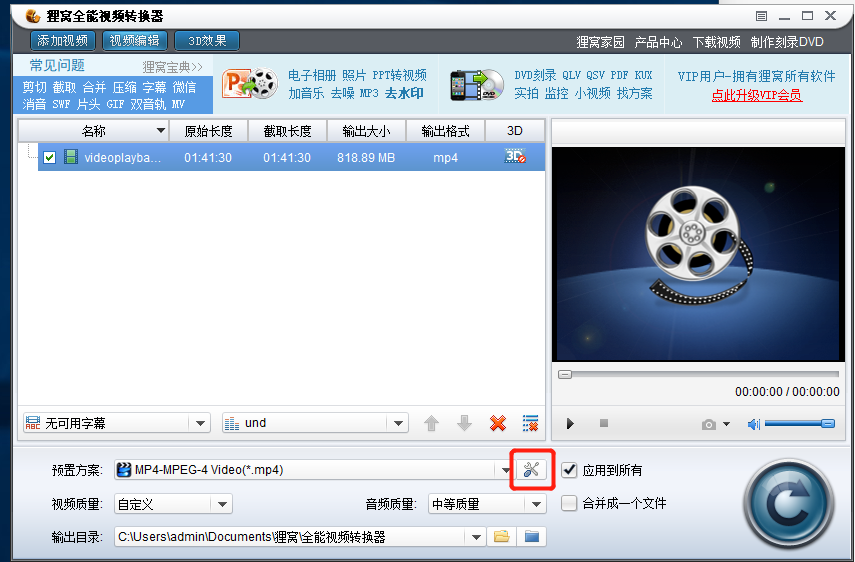
Task: Clear the whole list with clear-all icon
Action: coord(530,423)
